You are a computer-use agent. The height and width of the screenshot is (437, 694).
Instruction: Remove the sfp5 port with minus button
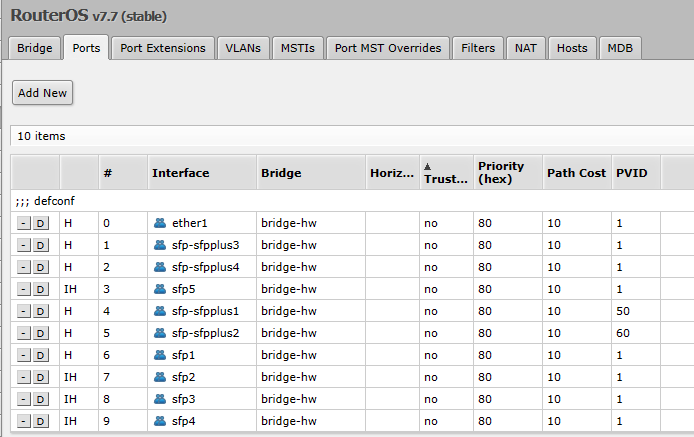[x=23, y=289]
